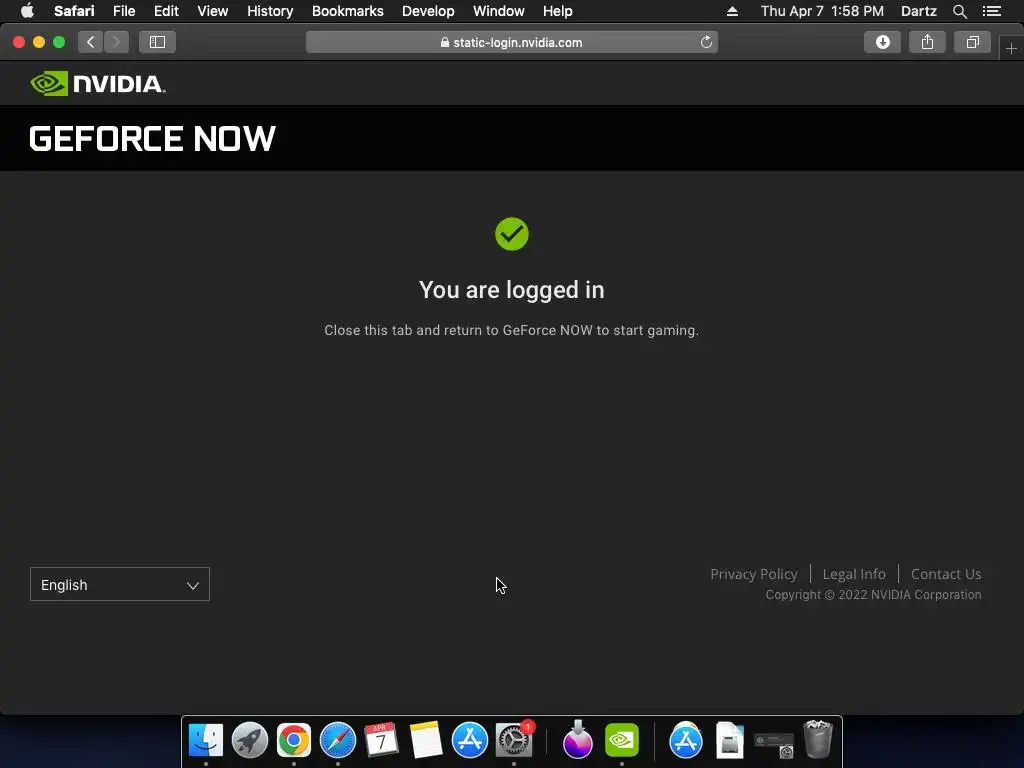Open Launchpad from the Dock
This screenshot has height=768, width=1024.
tap(249, 740)
